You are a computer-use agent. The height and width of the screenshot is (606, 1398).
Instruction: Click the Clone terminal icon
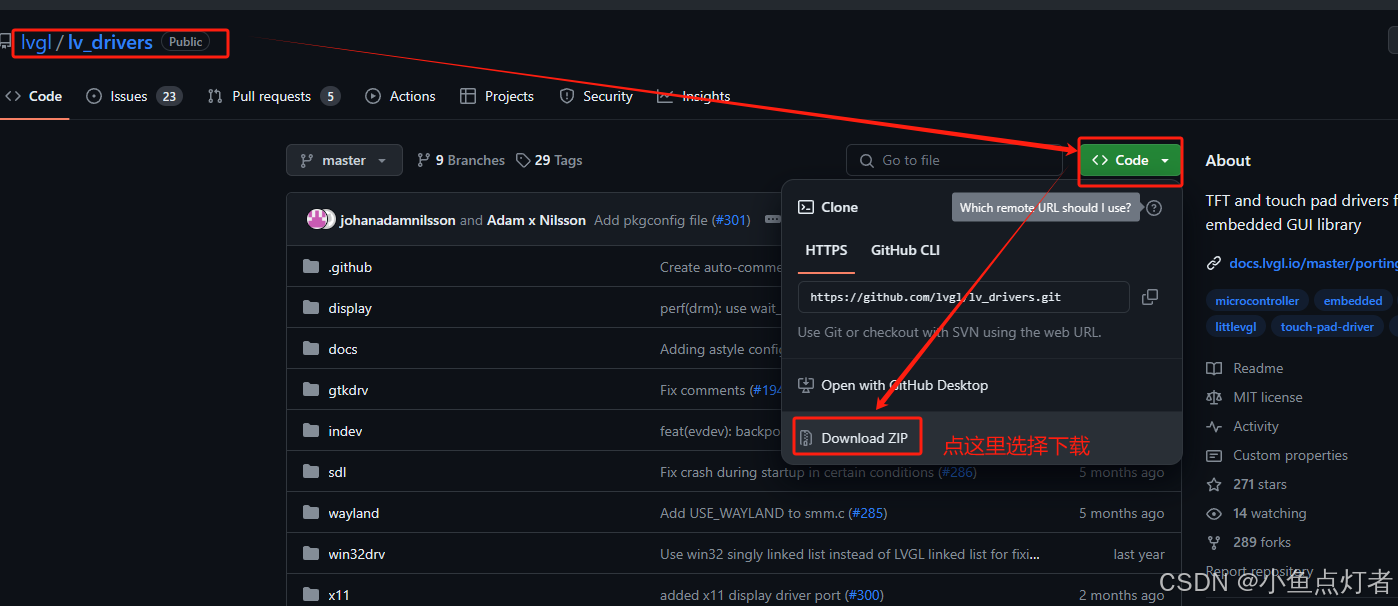coord(806,207)
